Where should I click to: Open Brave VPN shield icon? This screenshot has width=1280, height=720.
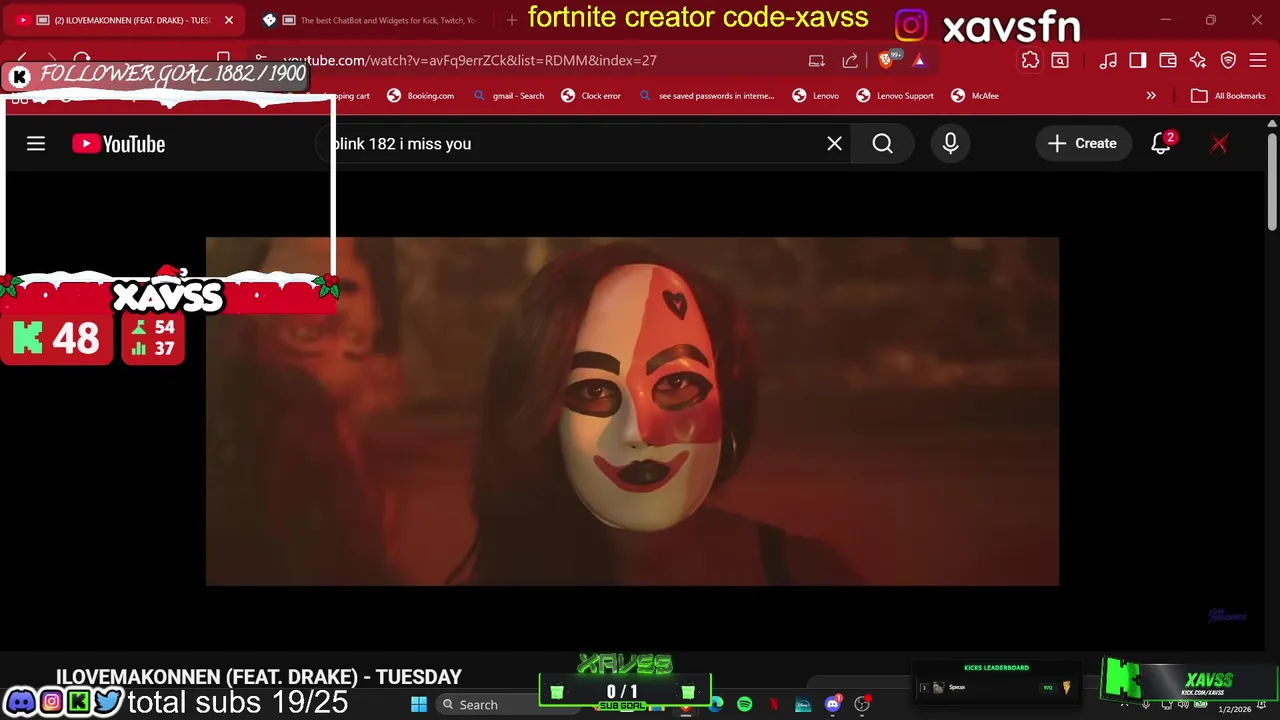(1228, 61)
